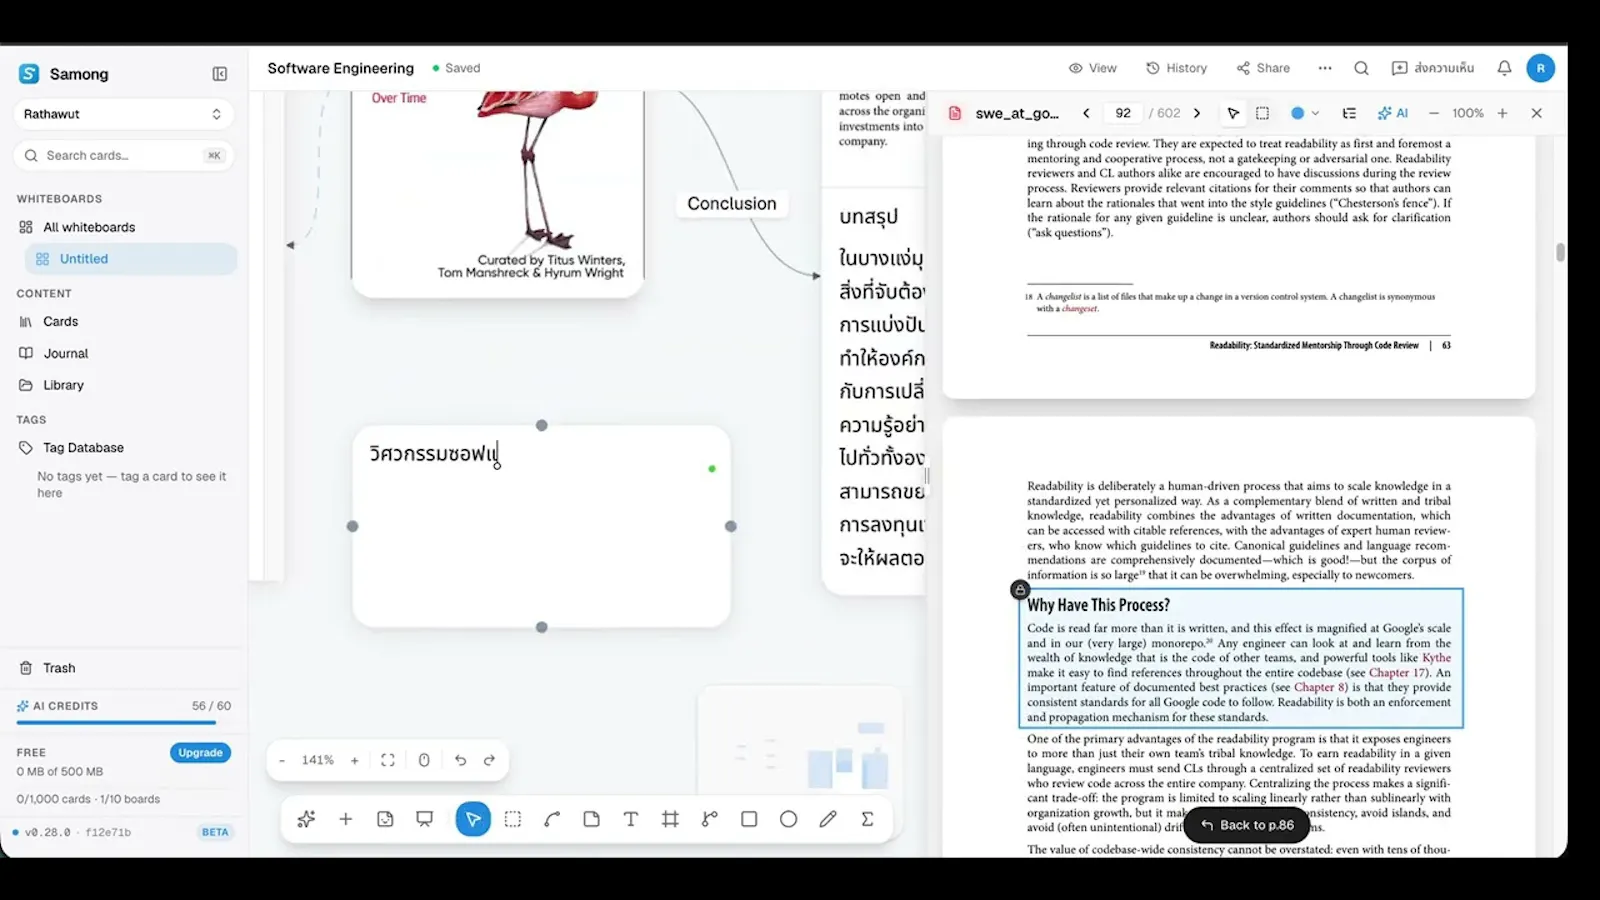Select the Frame tool

click(x=670, y=819)
